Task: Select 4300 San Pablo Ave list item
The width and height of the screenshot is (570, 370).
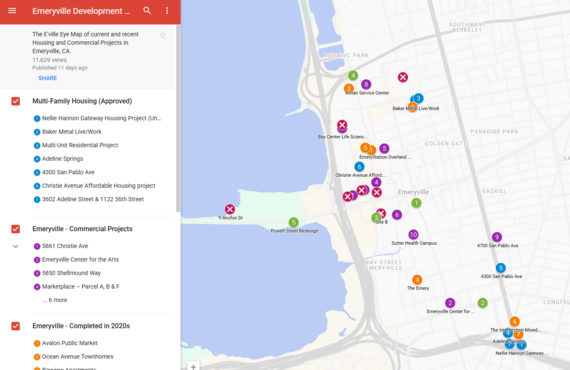Action: click(x=64, y=172)
